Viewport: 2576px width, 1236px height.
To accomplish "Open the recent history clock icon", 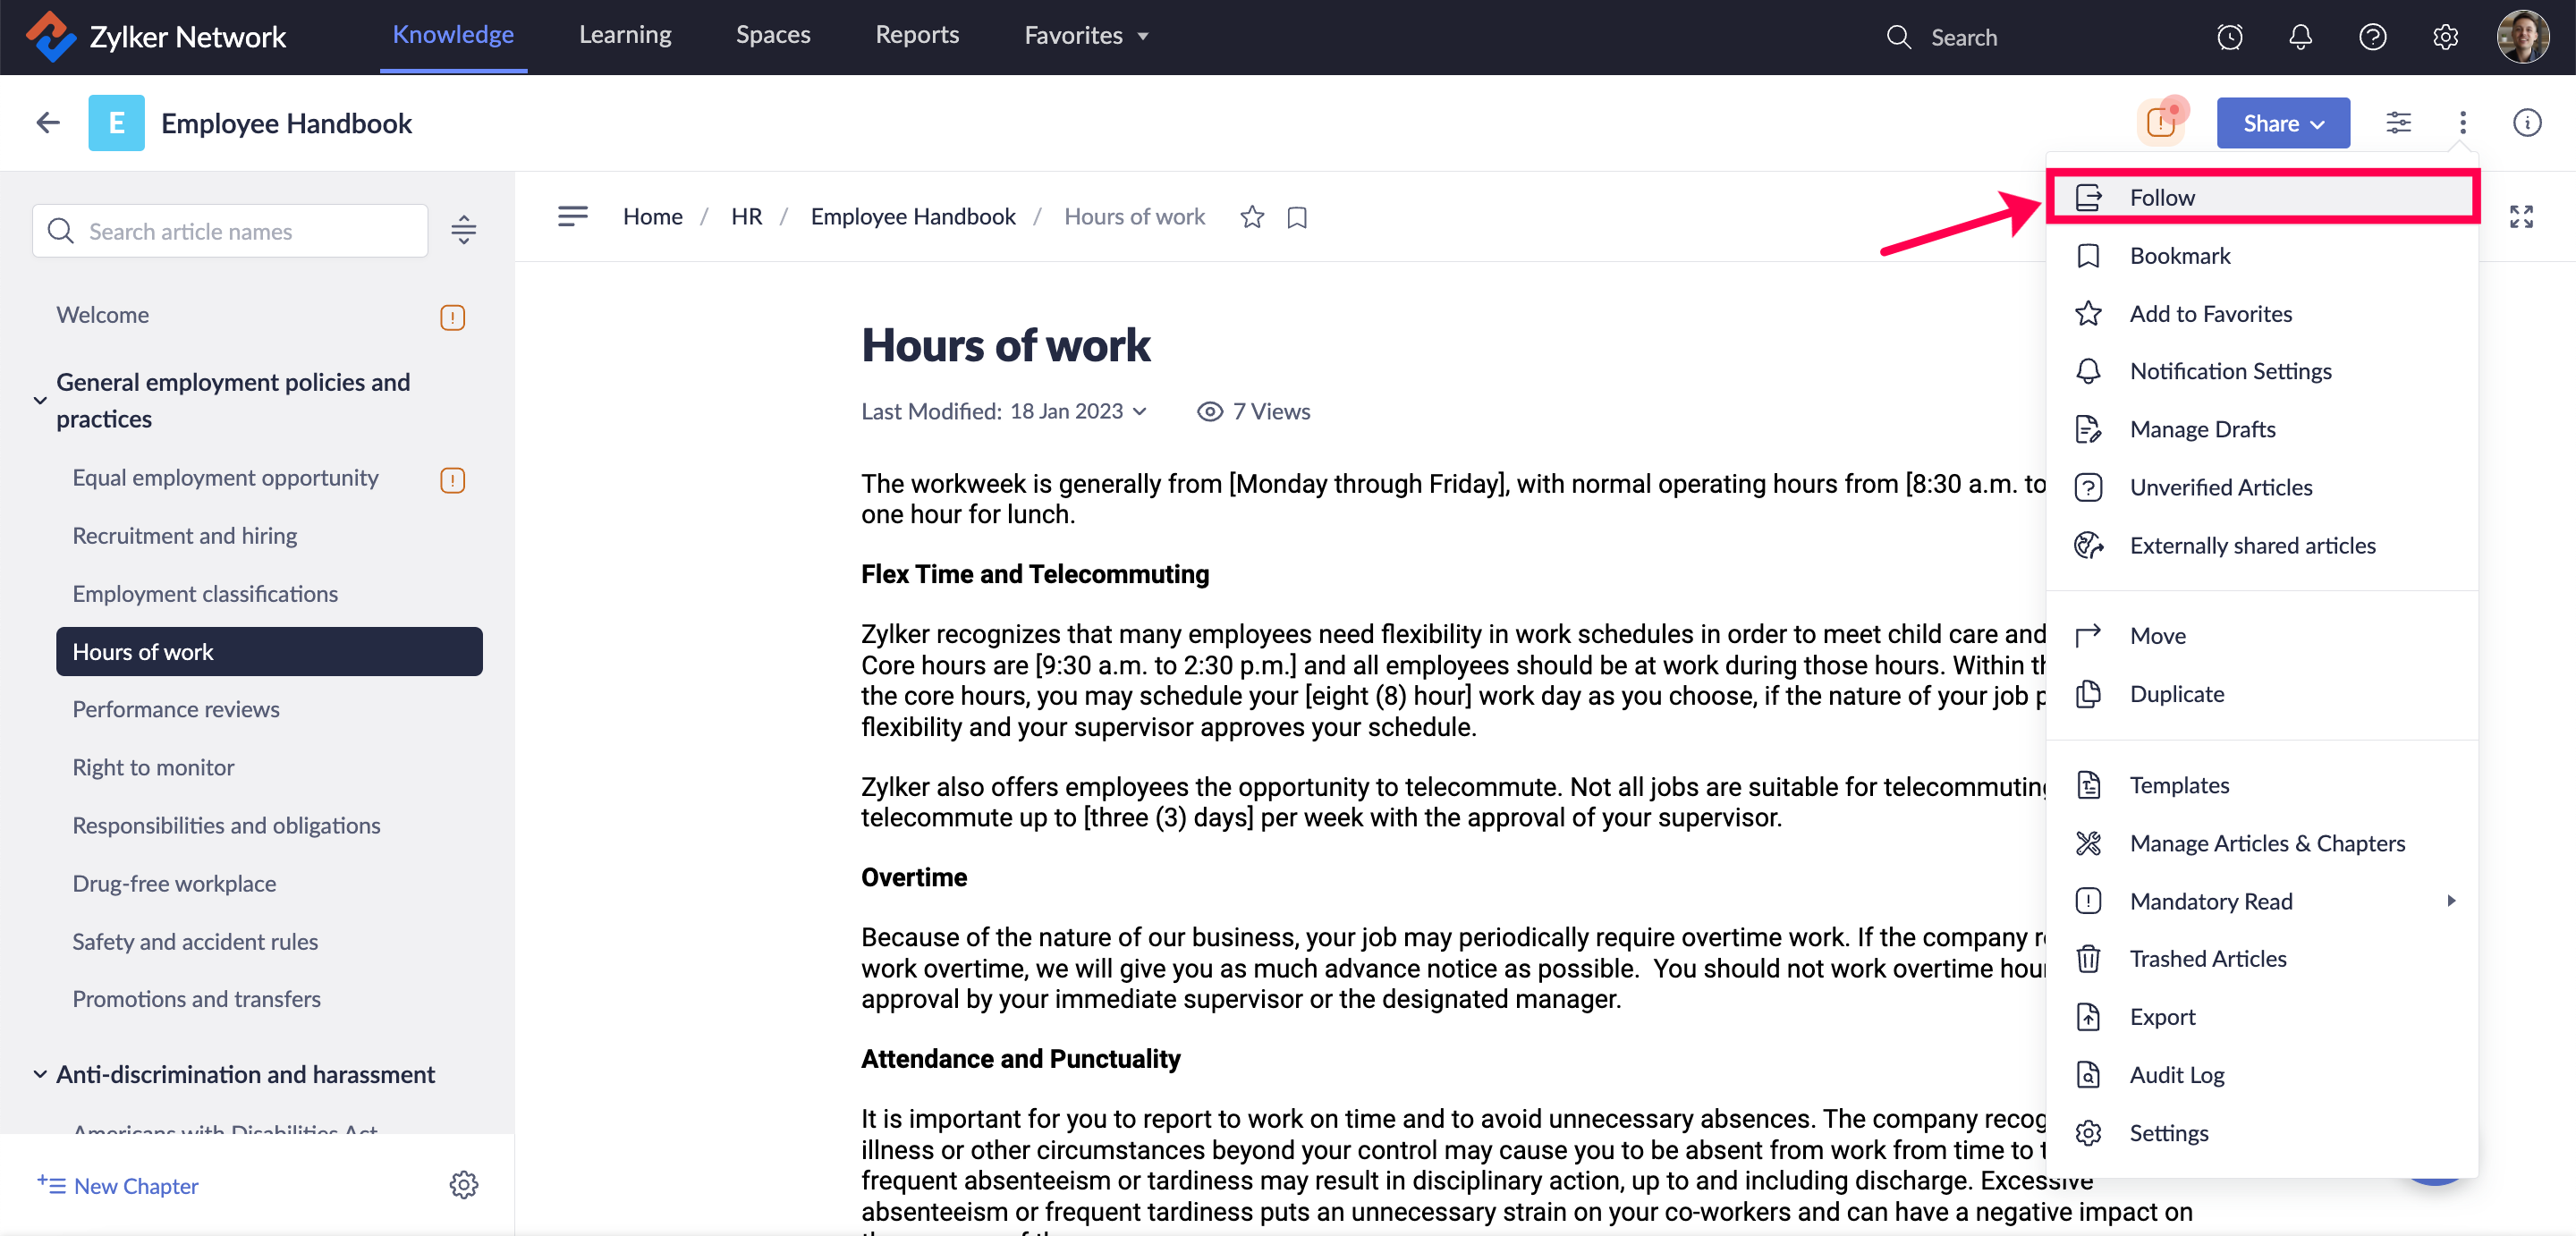I will (2229, 37).
